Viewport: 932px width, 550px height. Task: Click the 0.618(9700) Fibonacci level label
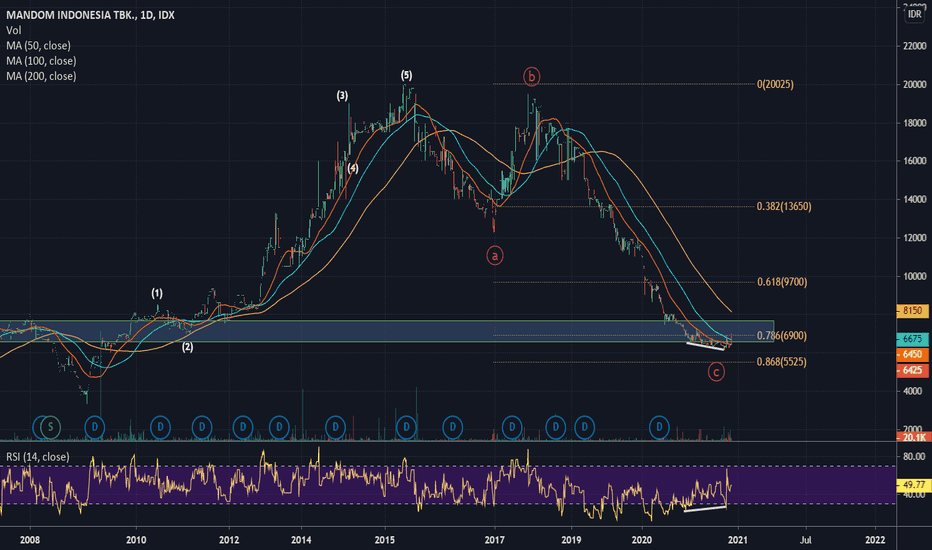tap(782, 282)
